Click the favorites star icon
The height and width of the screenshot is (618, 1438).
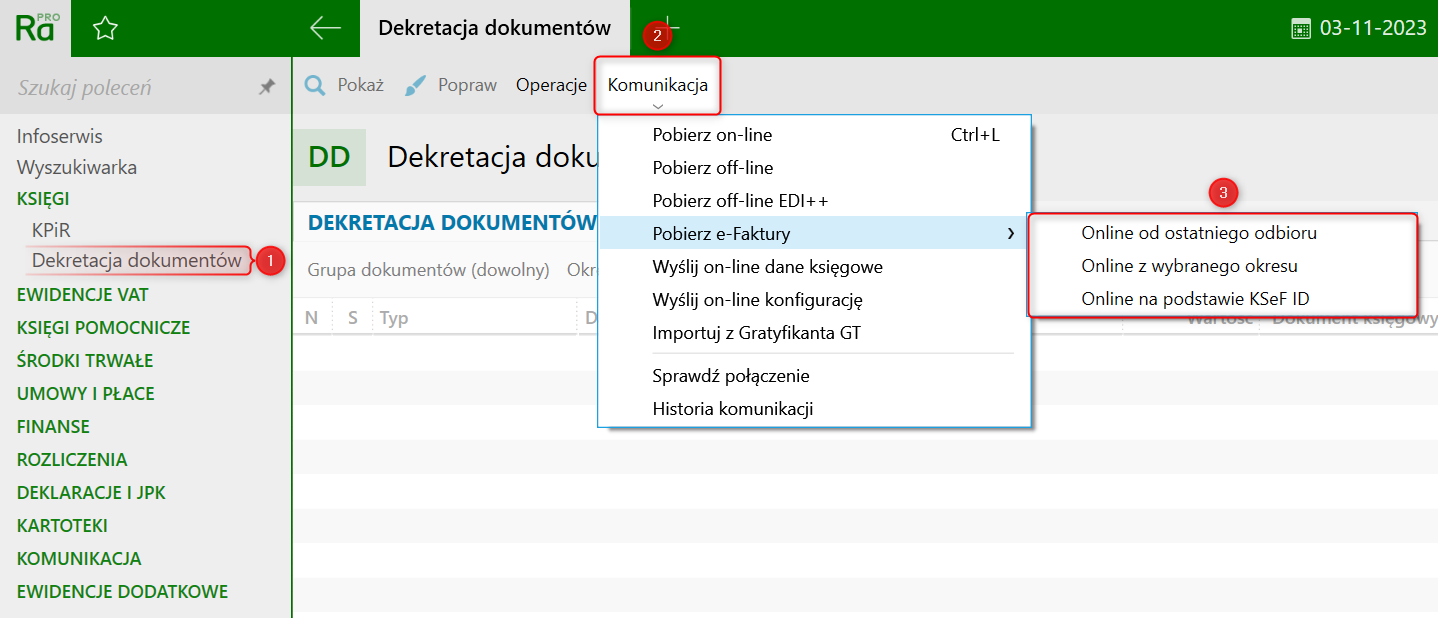tap(105, 29)
